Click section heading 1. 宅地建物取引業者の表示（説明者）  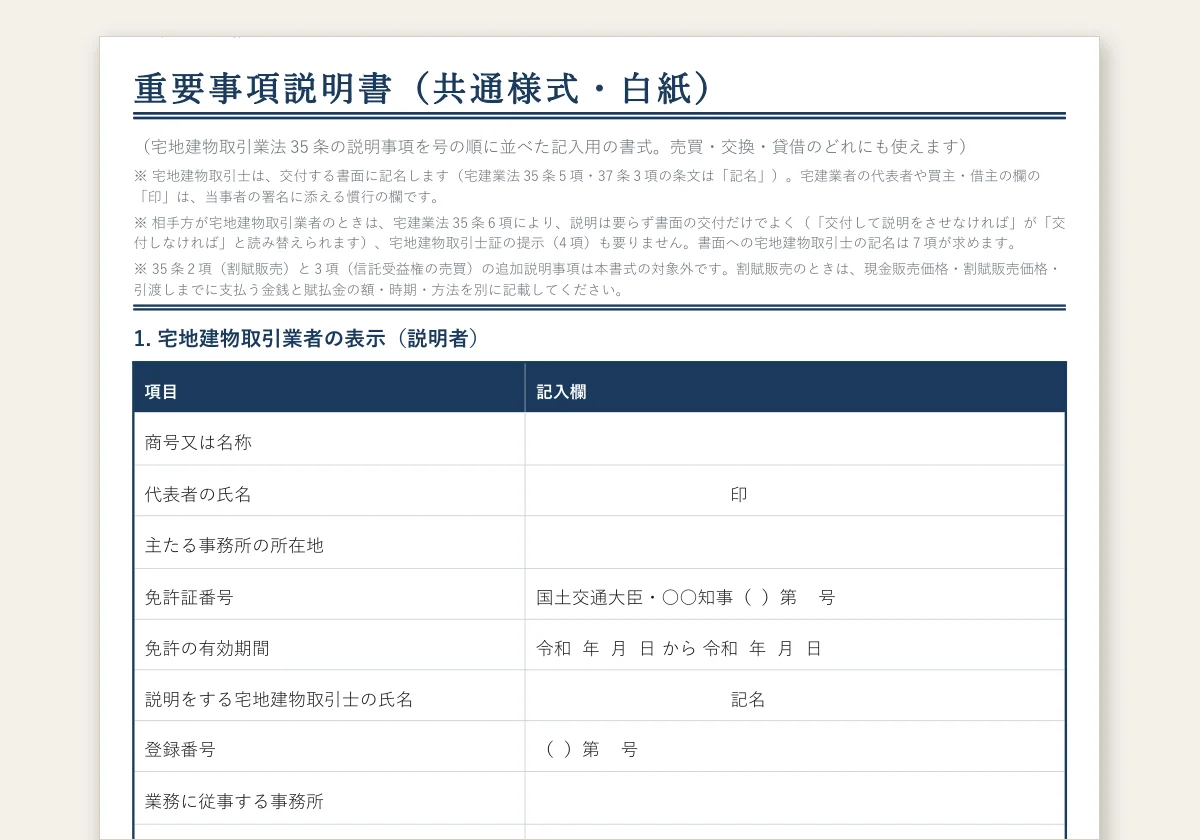tap(308, 339)
